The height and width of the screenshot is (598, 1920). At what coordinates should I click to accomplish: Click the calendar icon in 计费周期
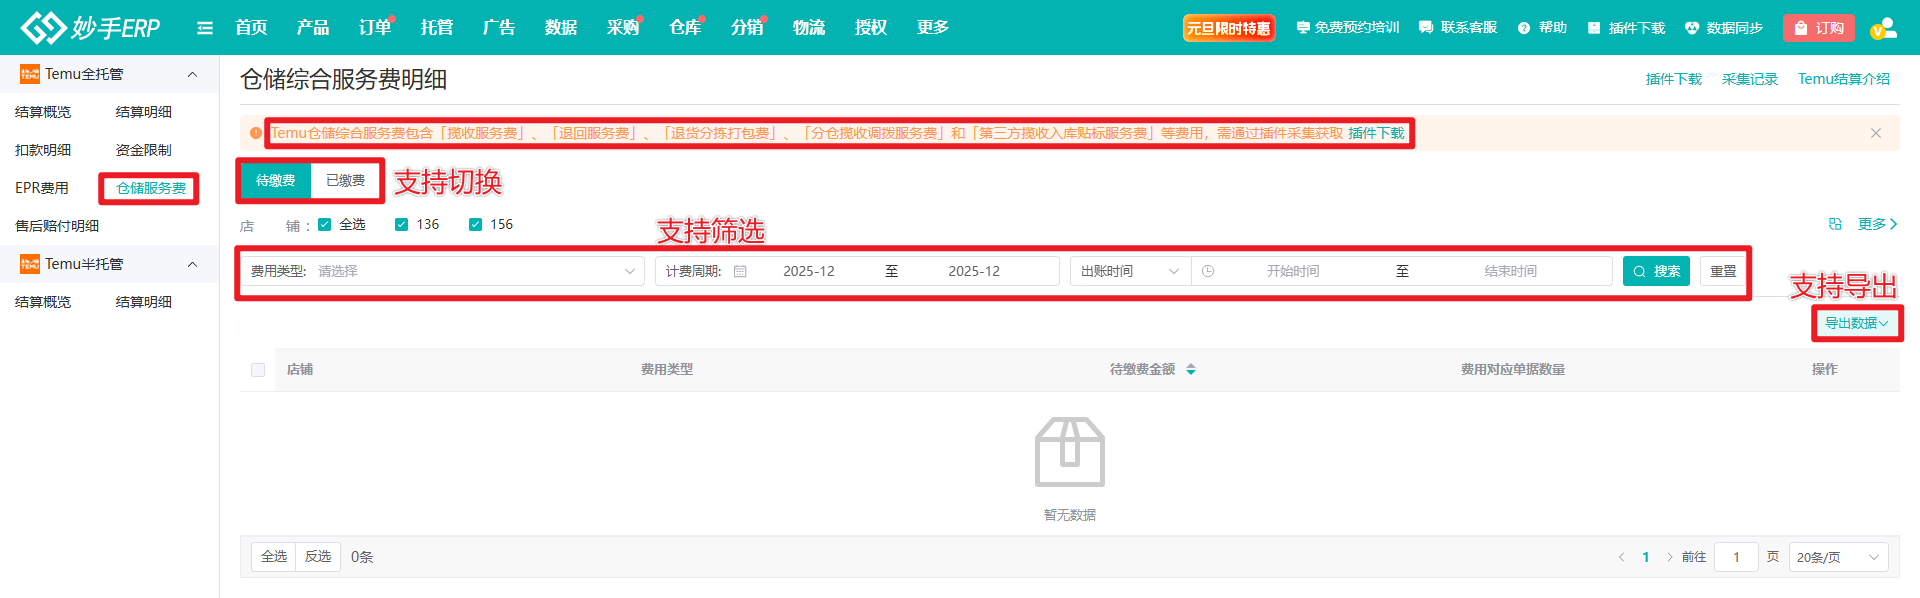coord(740,271)
